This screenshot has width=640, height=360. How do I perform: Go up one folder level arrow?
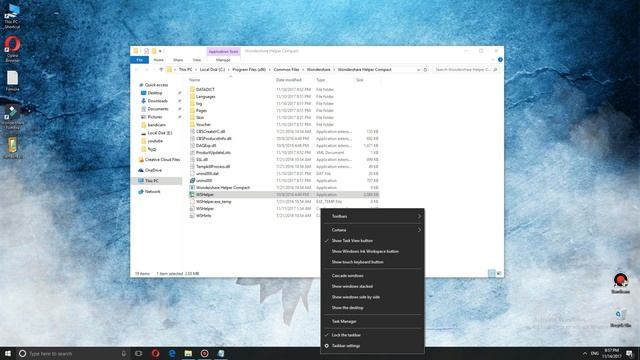click(x=161, y=70)
